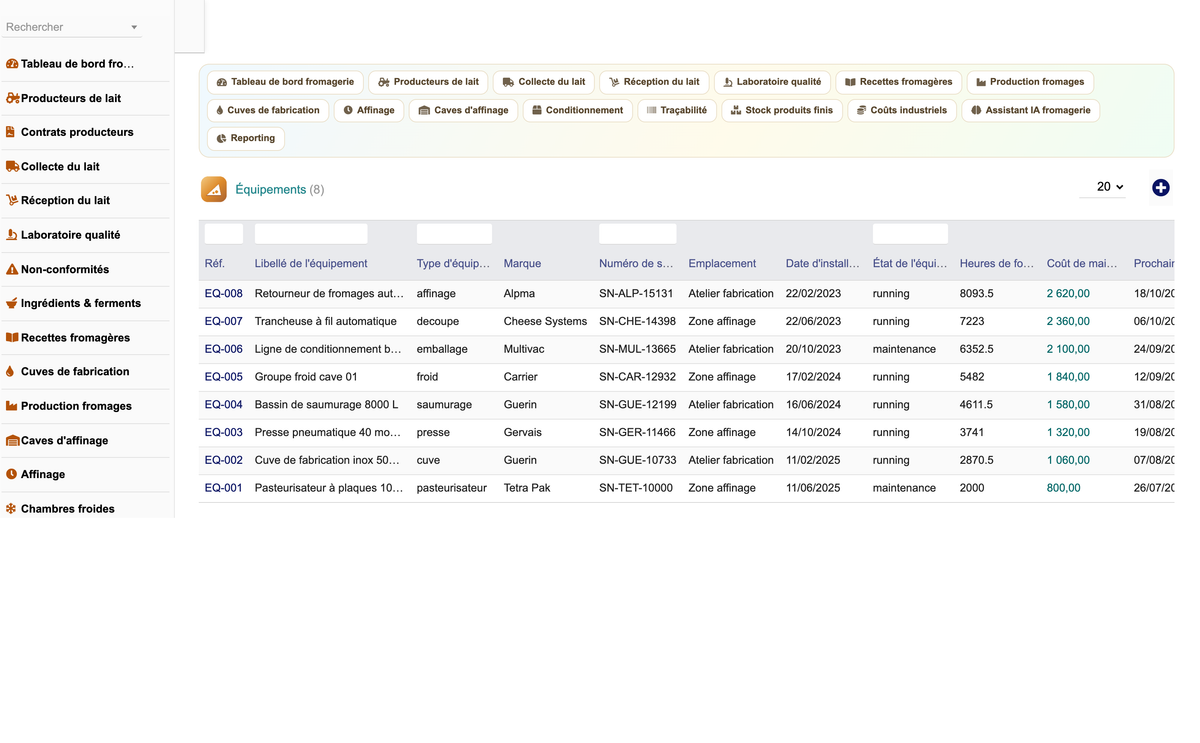This screenshot has width=1200, height=743.
Task: Click the Équipements list title link
Action: click(x=271, y=189)
